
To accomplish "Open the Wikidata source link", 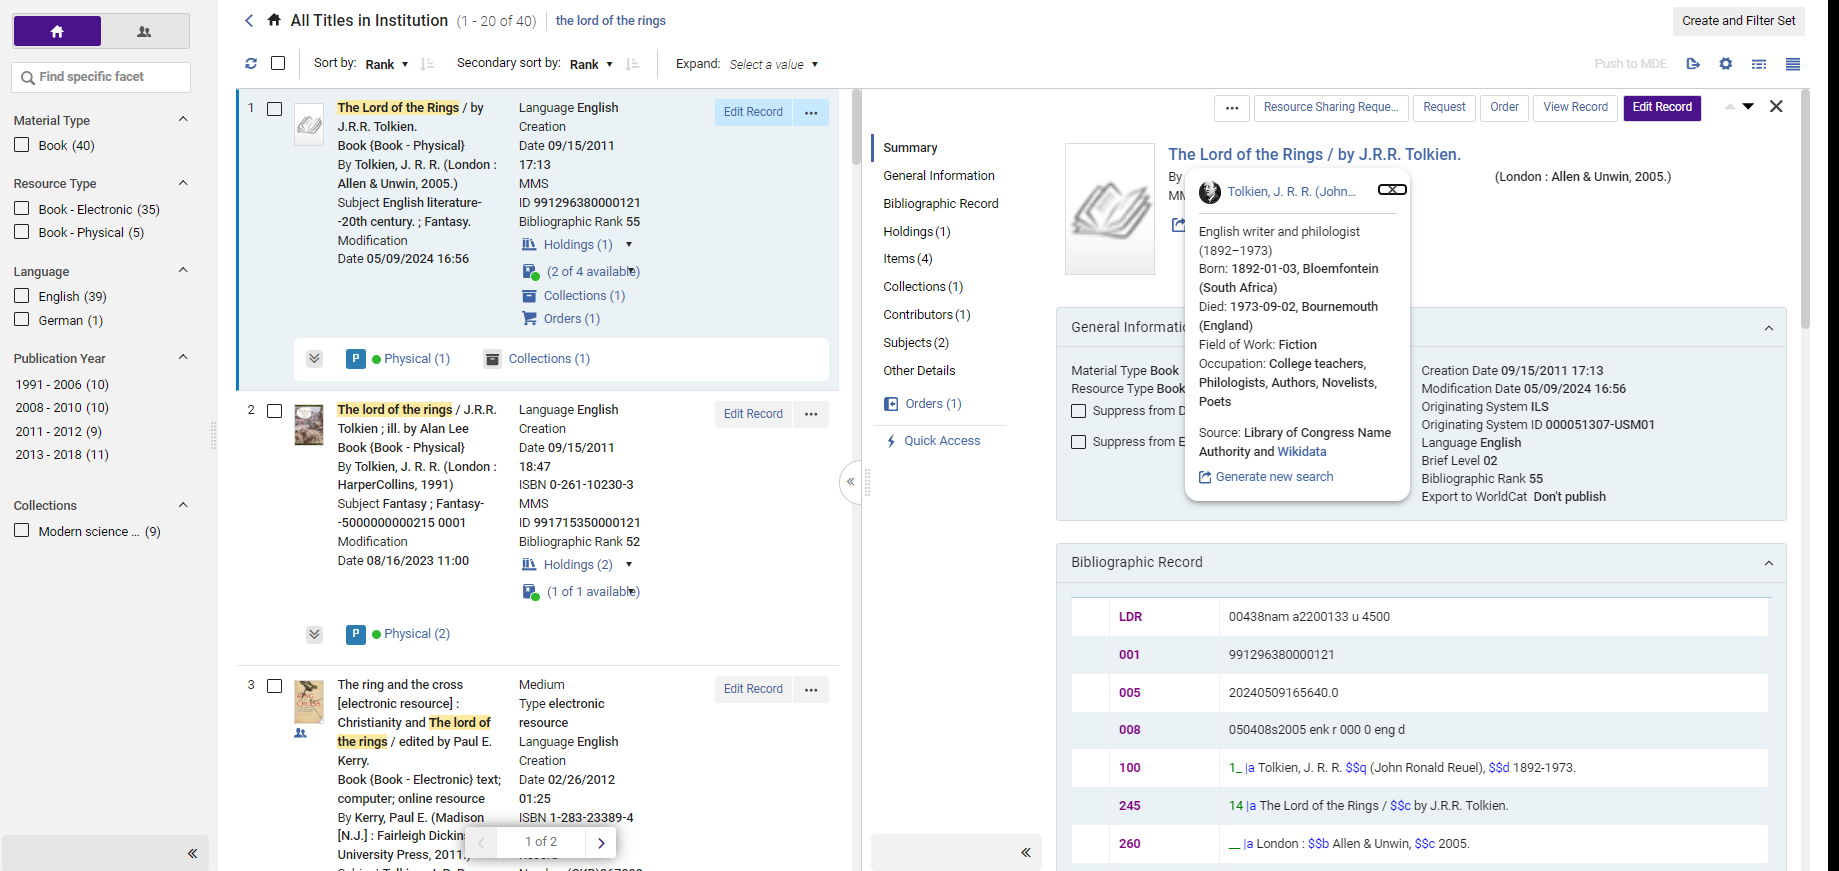I will [1302, 452].
